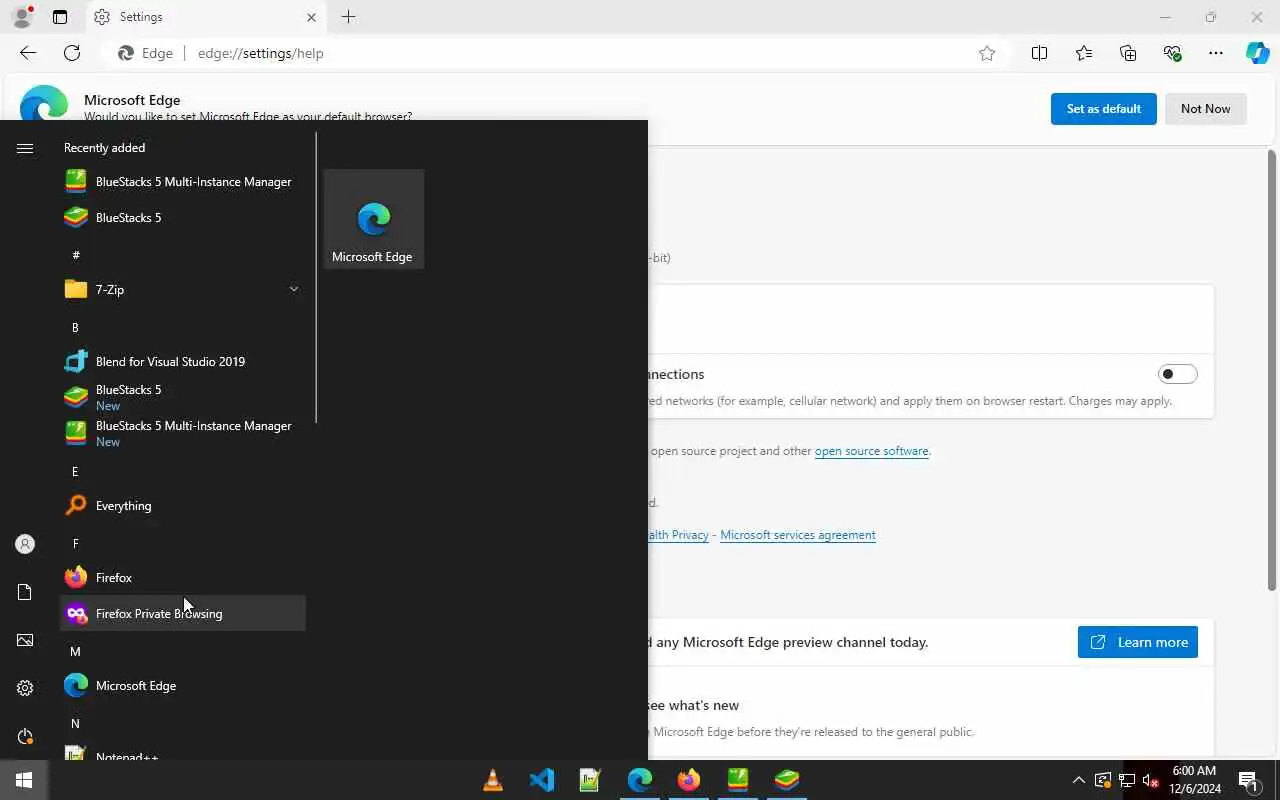Click the # group header in app list
Image resolution: width=1280 pixels, height=800 pixels.
(x=75, y=255)
